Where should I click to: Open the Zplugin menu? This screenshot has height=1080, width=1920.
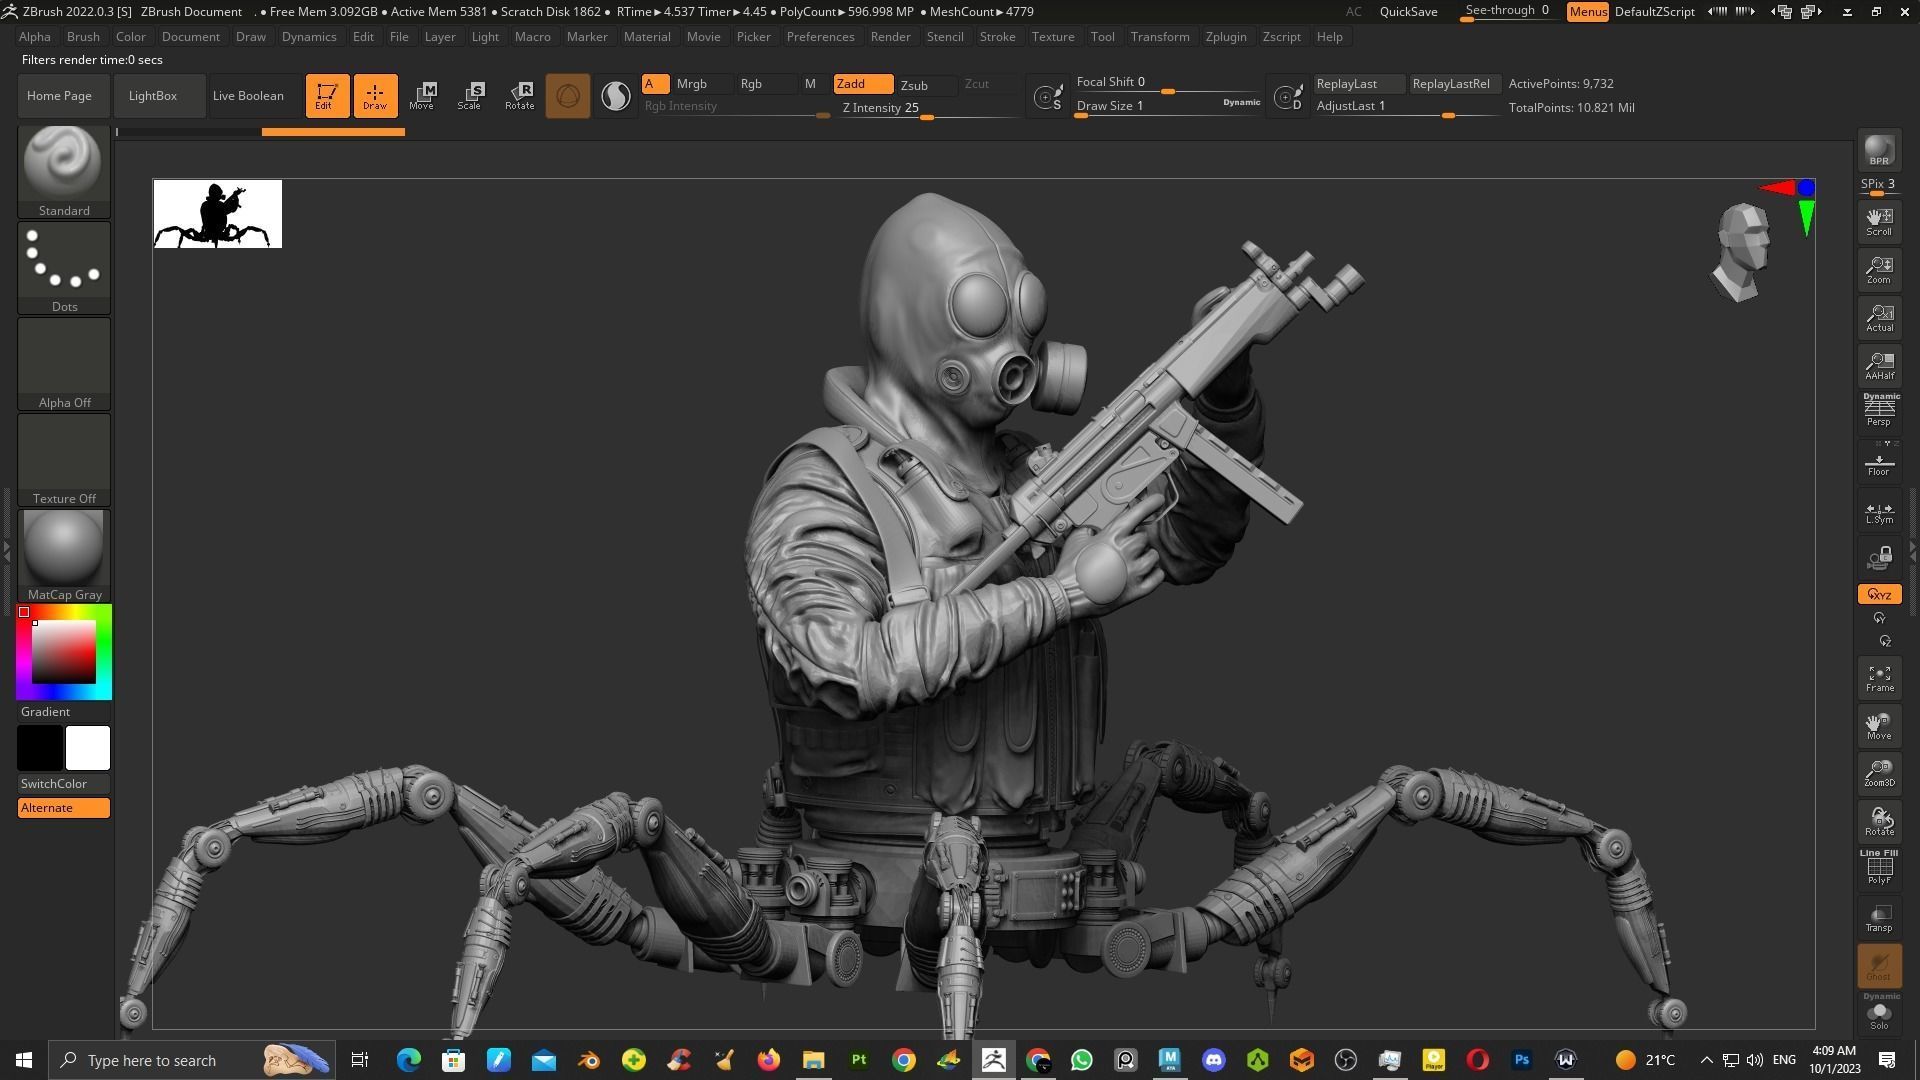click(1226, 36)
